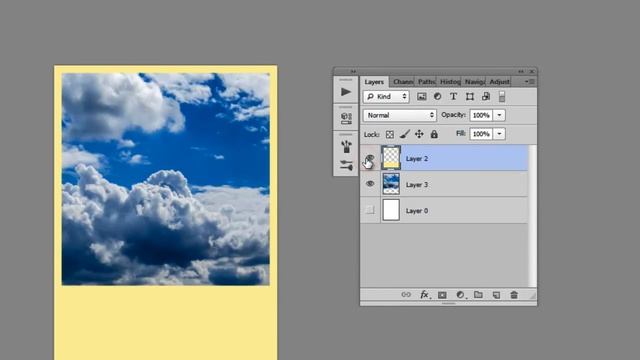
Task: Expand the side icon dock double-arrow
Action: pyautogui.click(x=353, y=71)
